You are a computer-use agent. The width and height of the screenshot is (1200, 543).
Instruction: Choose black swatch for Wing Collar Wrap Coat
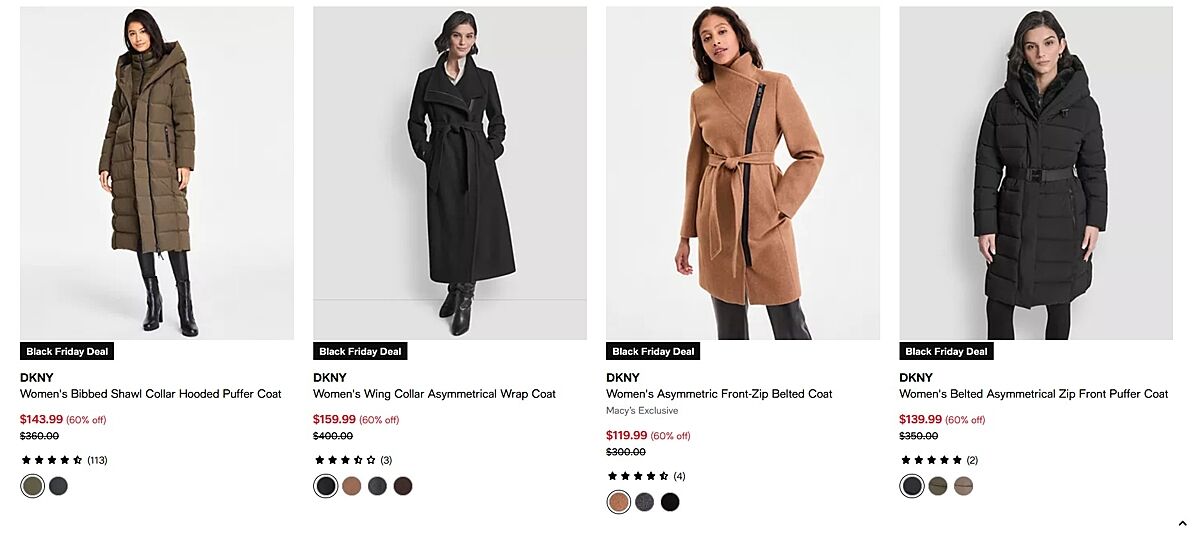click(x=326, y=486)
